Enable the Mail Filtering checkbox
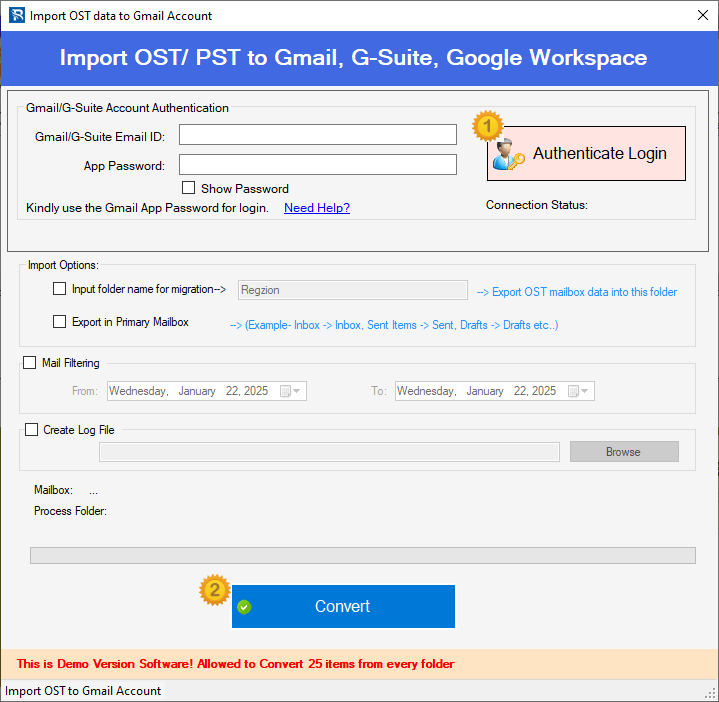The height and width of the screenshot is (702, 719). pos(29,363)
